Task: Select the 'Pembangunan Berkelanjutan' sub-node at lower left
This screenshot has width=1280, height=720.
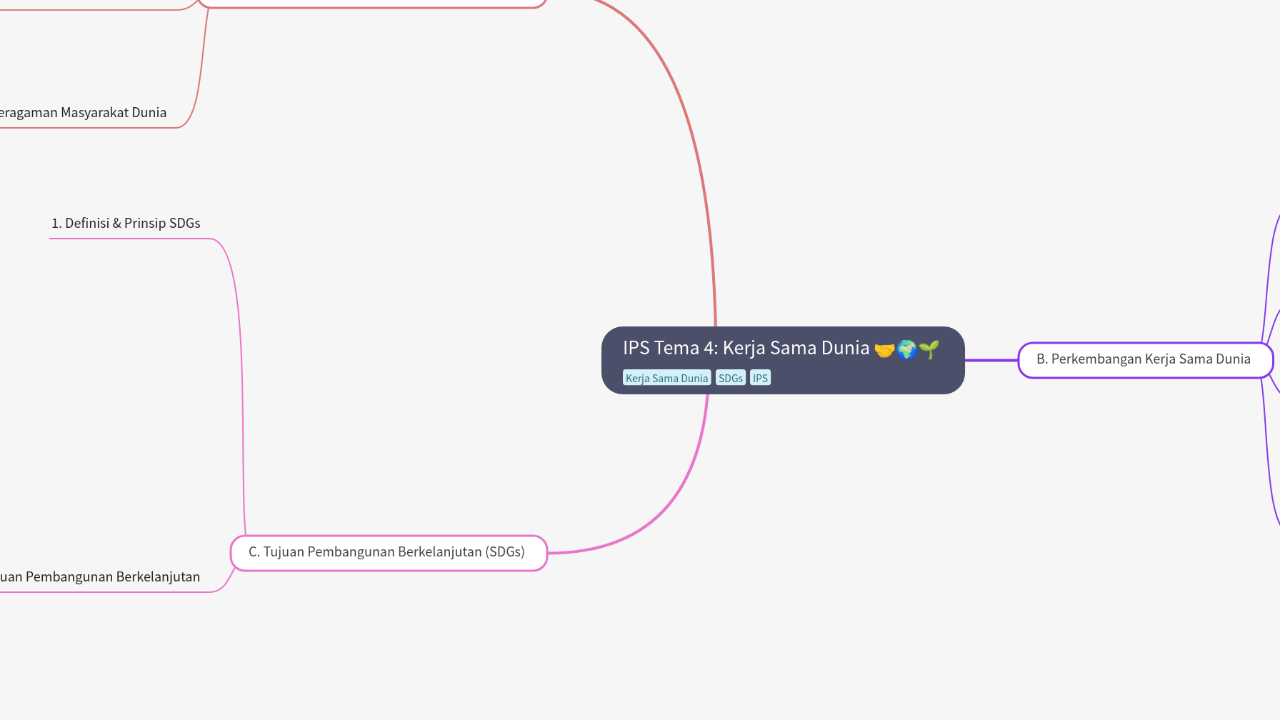Action: 100,578
